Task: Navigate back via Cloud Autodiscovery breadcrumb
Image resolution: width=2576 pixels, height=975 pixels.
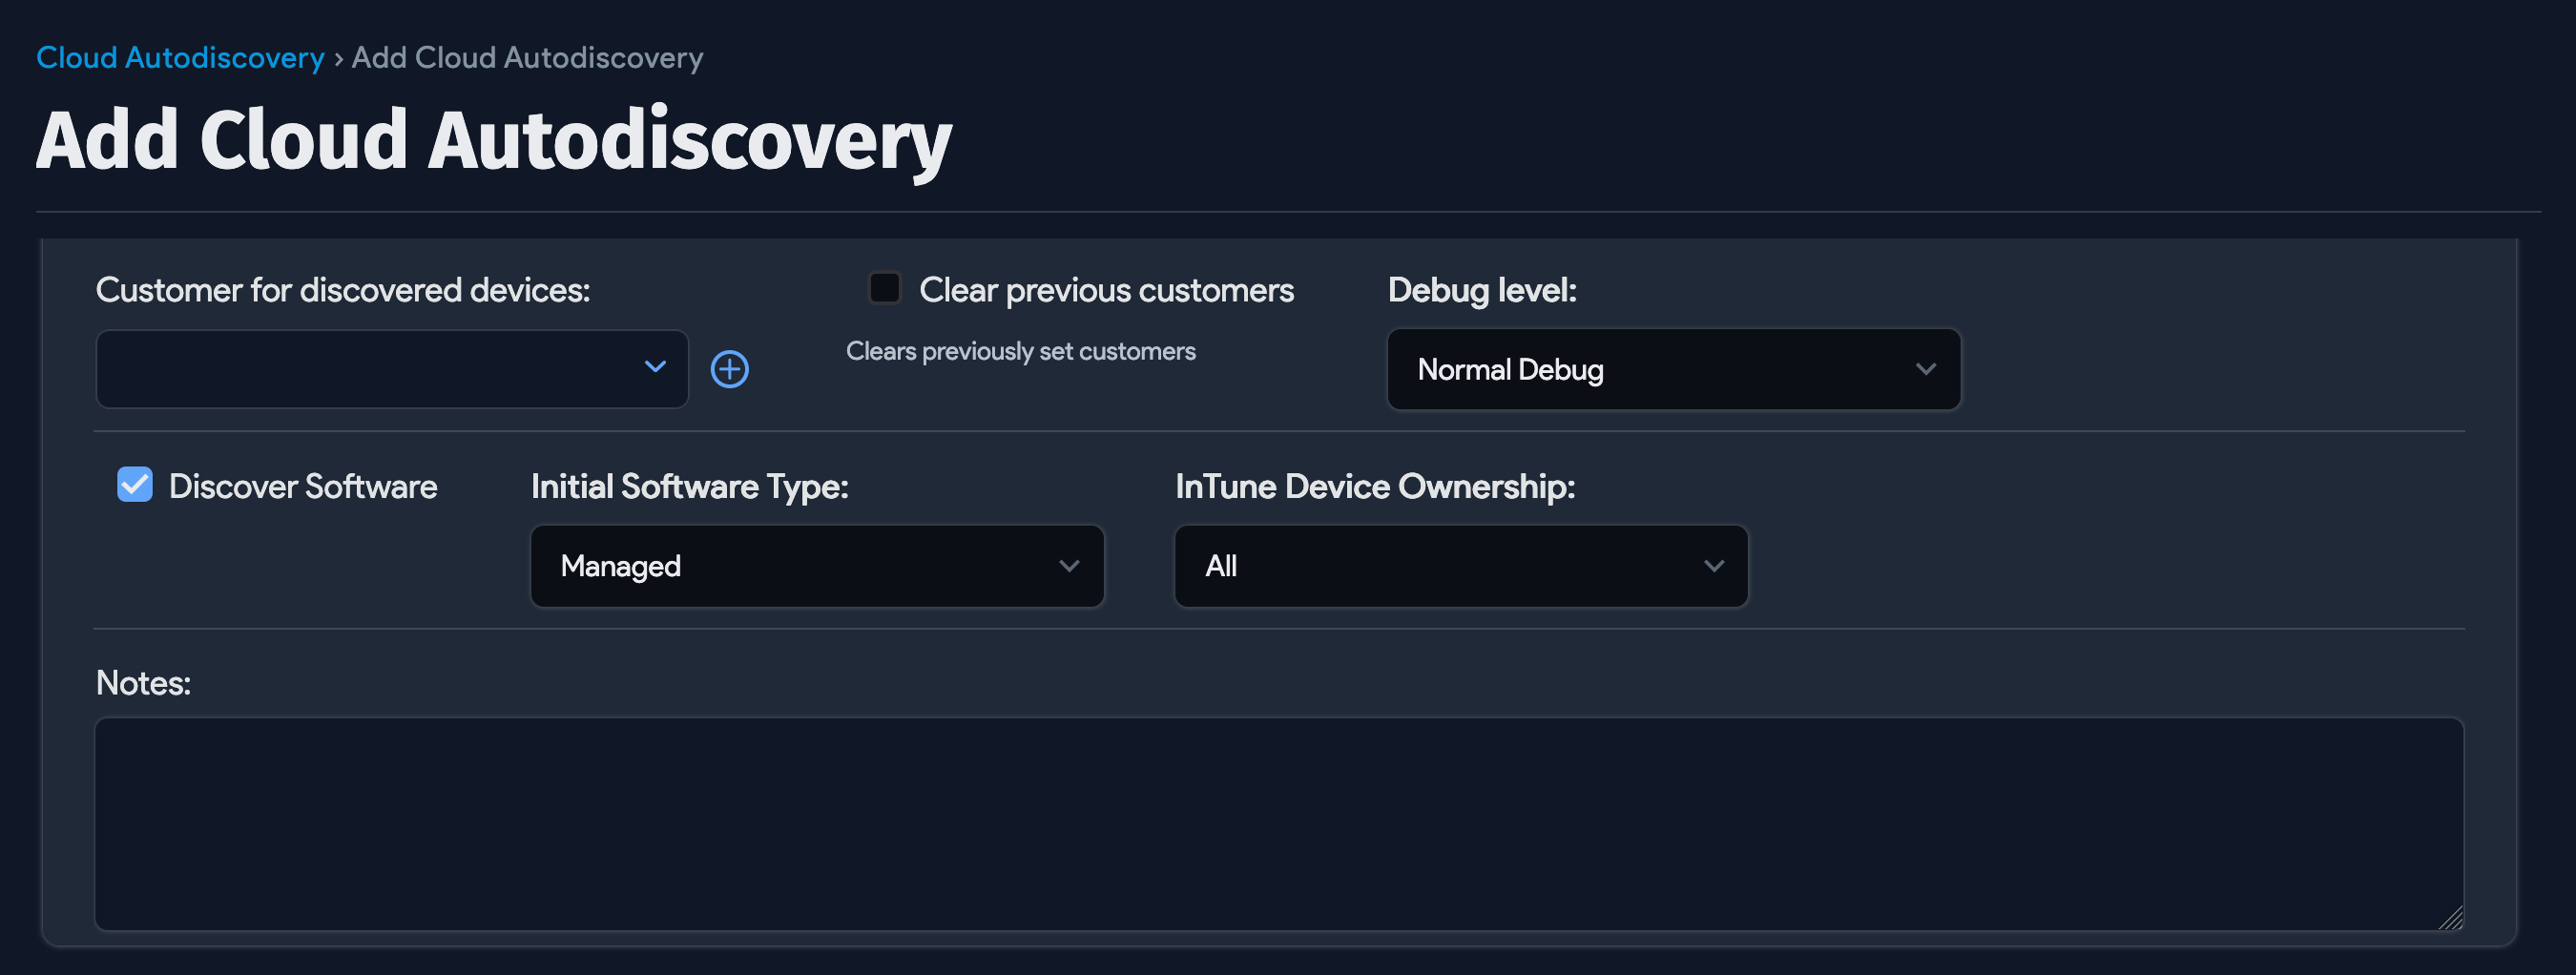Action: (x=180, y=57)
